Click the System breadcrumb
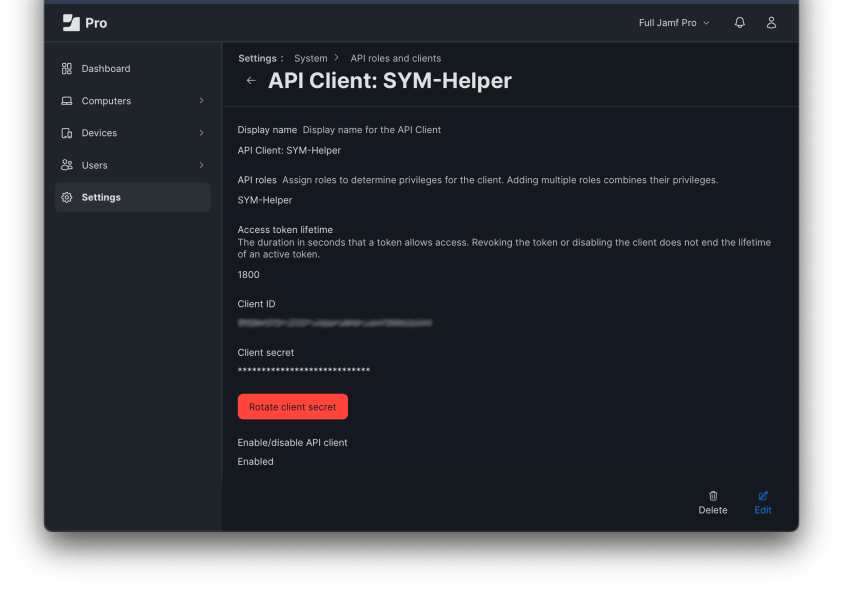The width and height of the screenshot is (843, 590). [x=311, y=58]
